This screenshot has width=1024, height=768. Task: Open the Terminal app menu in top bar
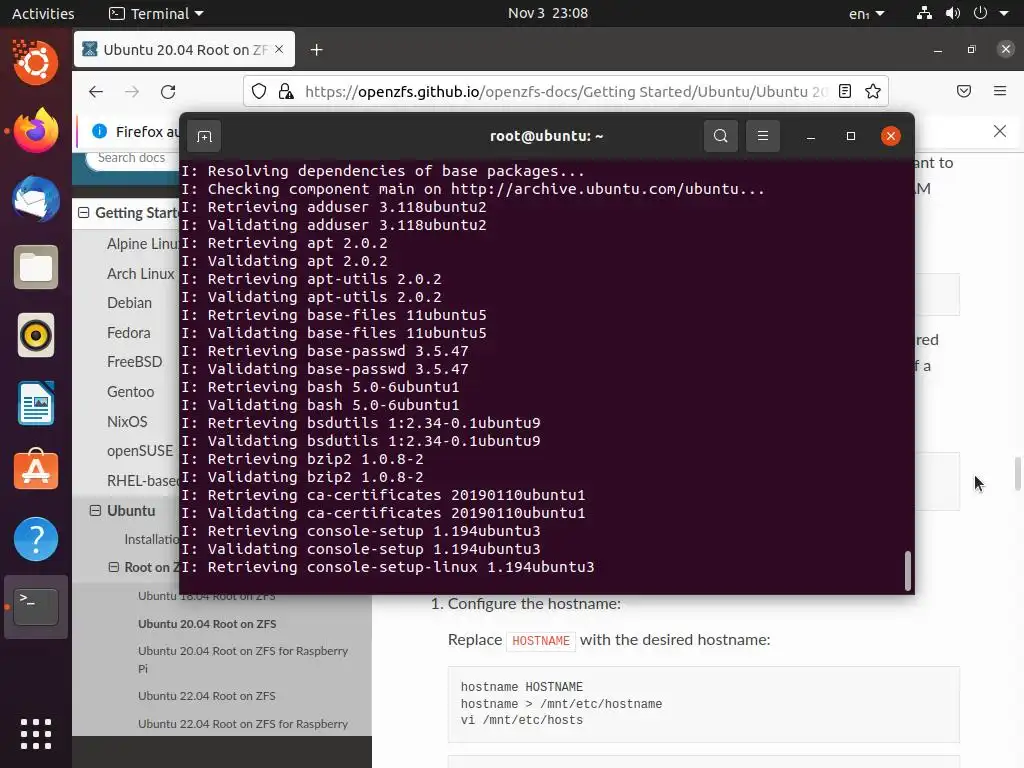click(x=156, y=13)
